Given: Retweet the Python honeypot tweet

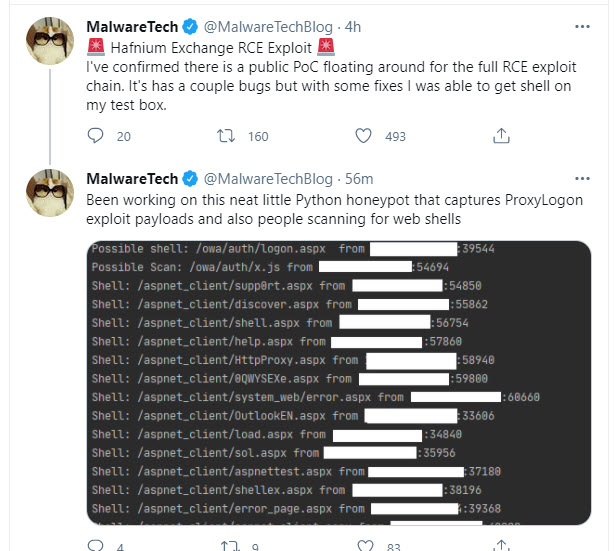Looking at the screenshot, I should pyautogui.click(x=229, y=546).
